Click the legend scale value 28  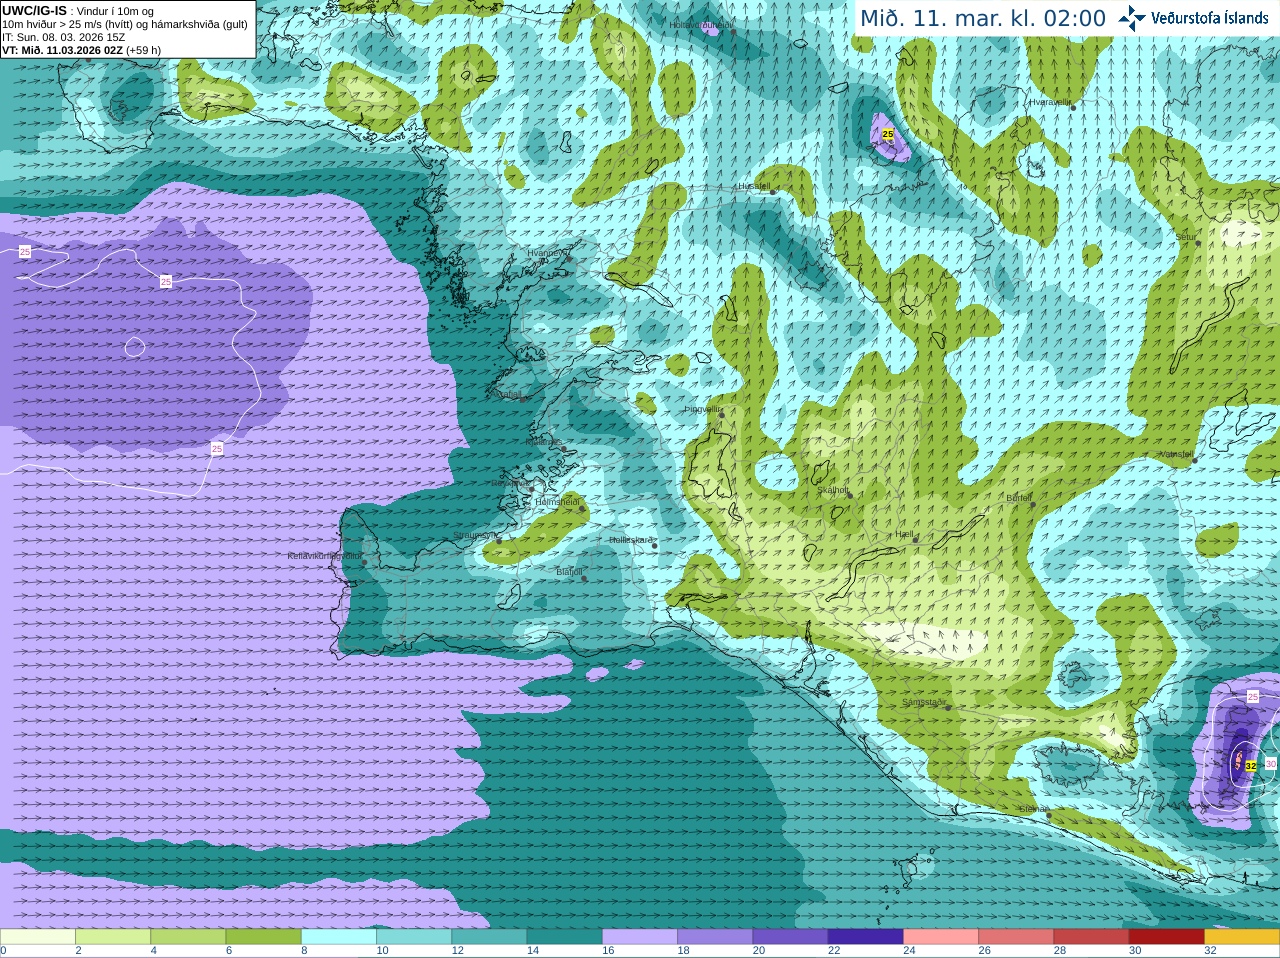coord(1060,951)
